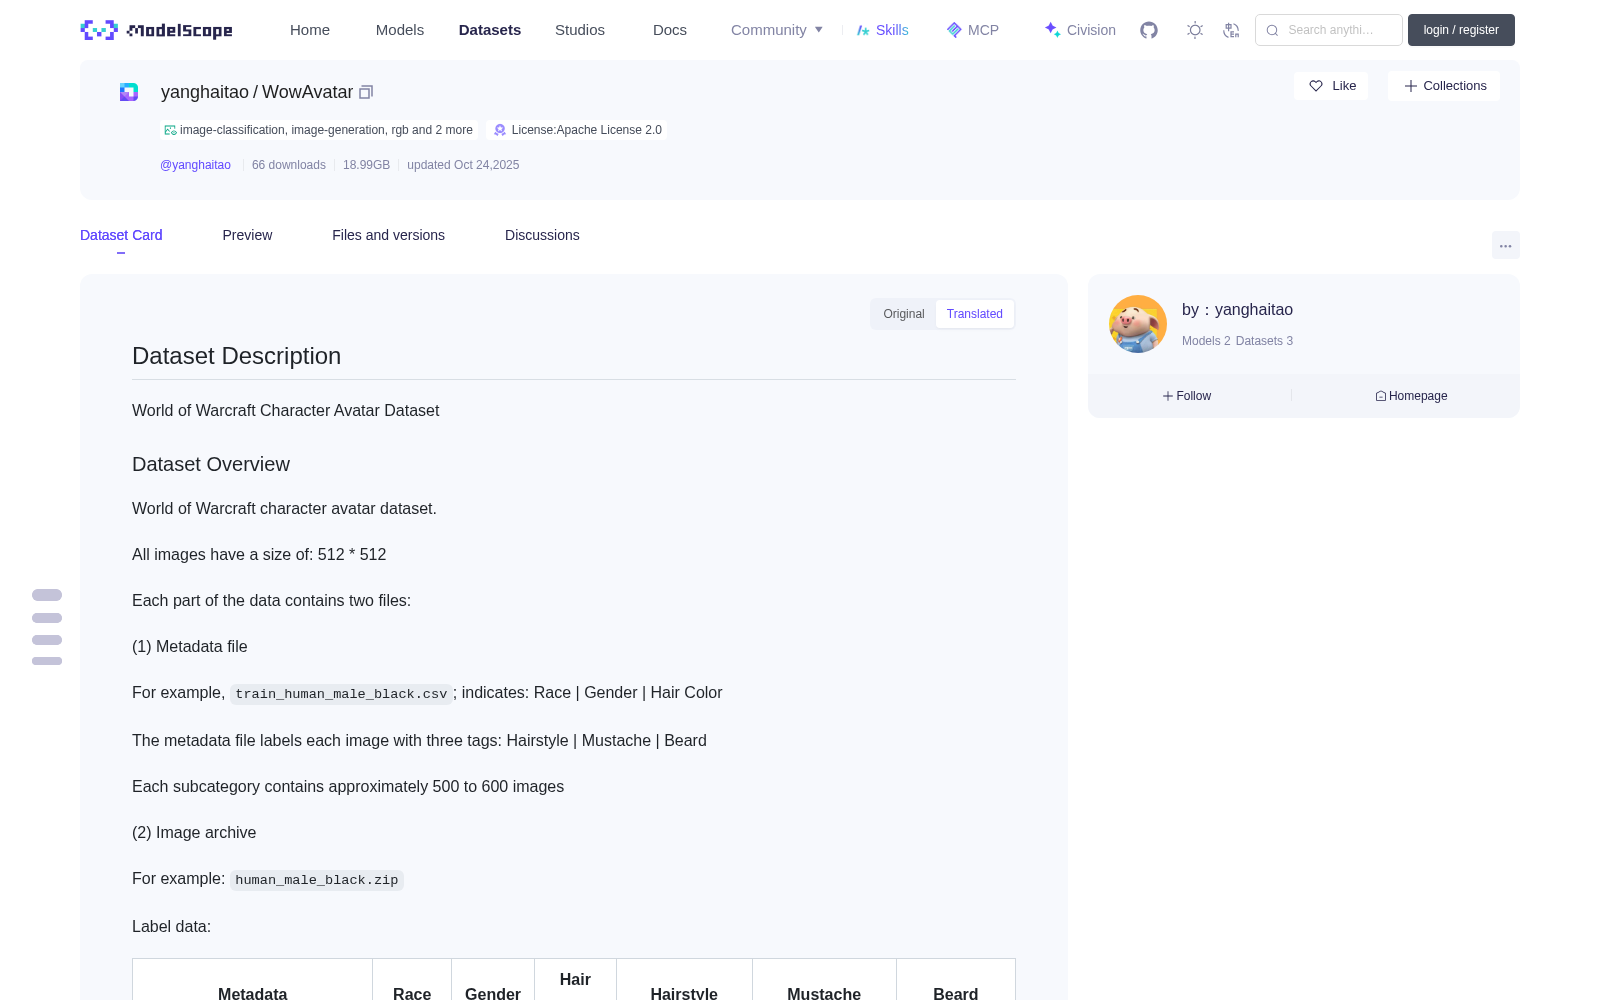The width and height of the screenshot is (1600, 1000).
Task: Click the login / register button
Action: point(1461,30)
